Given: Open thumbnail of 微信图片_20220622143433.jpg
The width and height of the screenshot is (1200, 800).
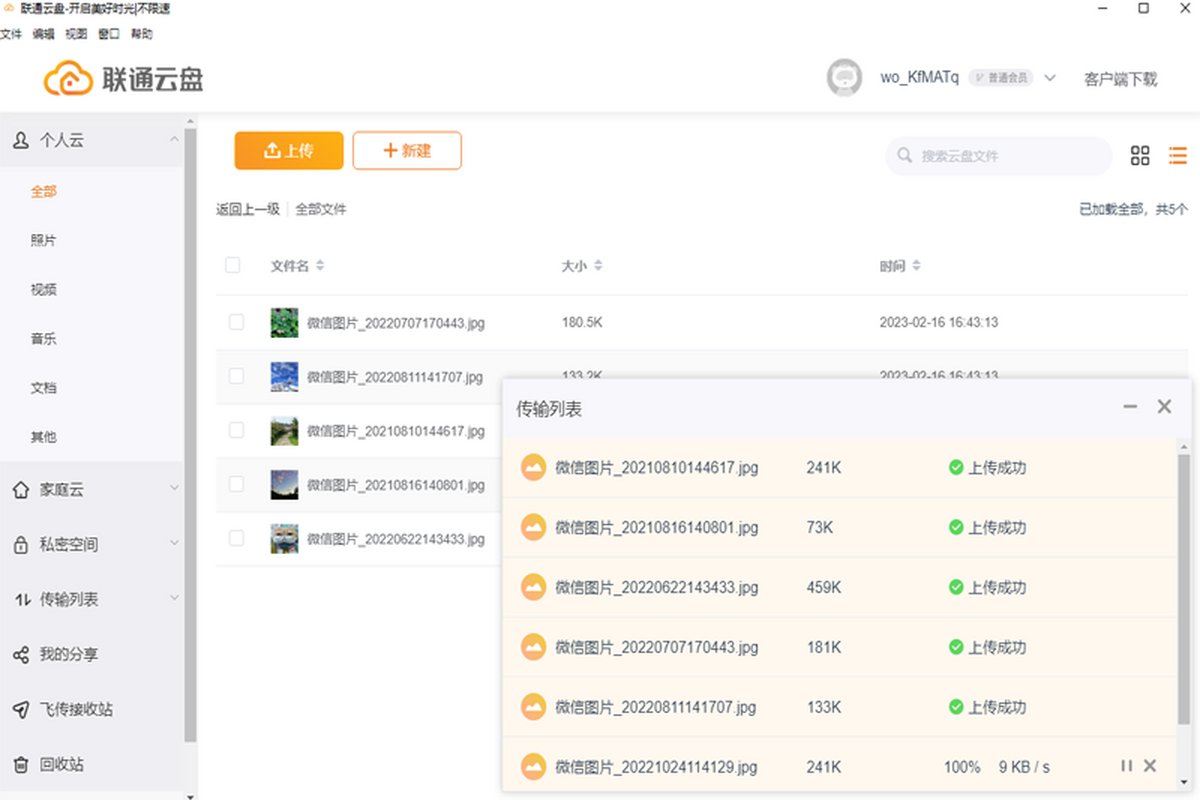Looking at the screenshot, I should click(x=285, y=538).
